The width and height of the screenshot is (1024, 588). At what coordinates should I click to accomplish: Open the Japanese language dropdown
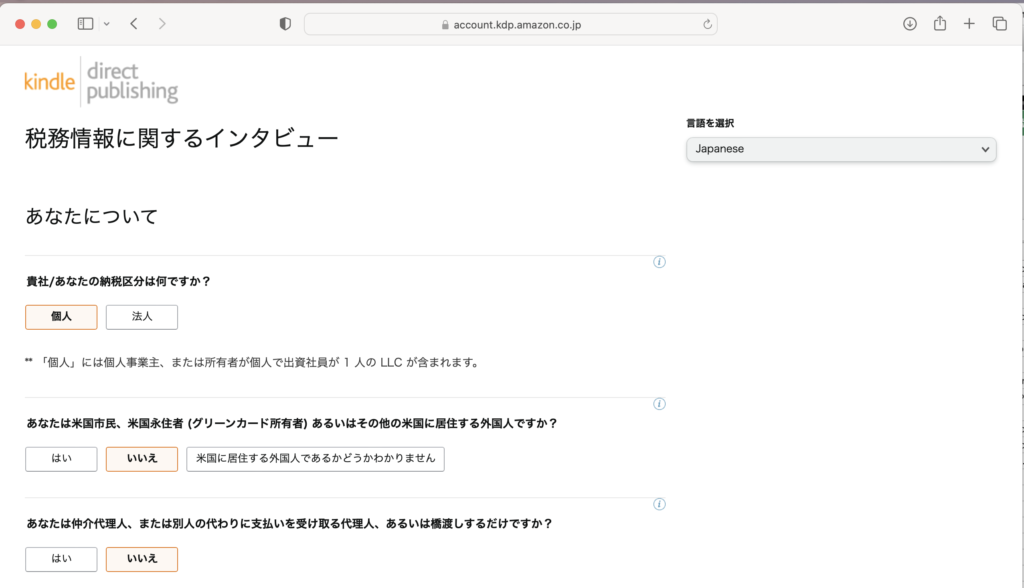841,149
